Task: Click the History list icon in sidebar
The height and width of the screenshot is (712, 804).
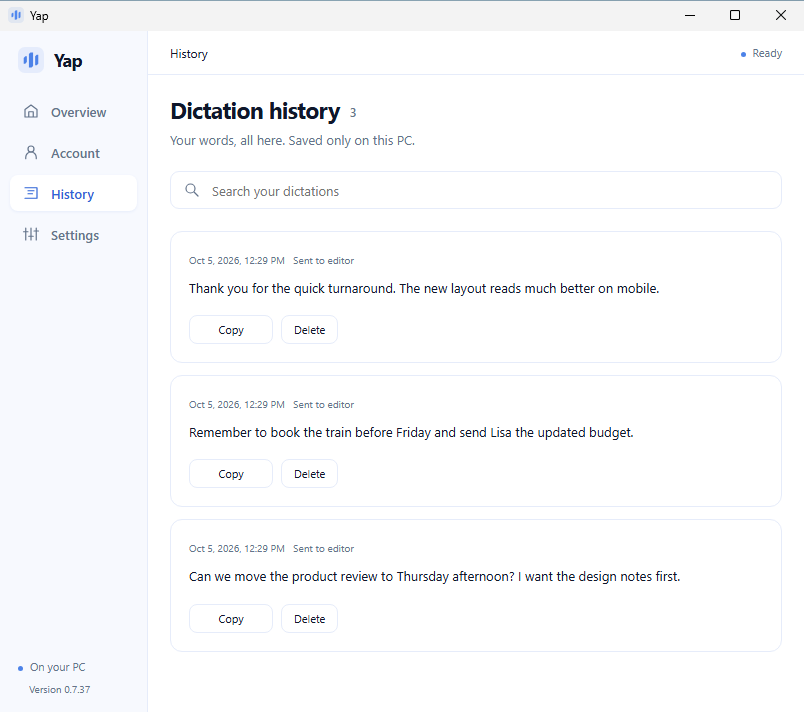Action: pyautogui.click(x=31, y=193)
